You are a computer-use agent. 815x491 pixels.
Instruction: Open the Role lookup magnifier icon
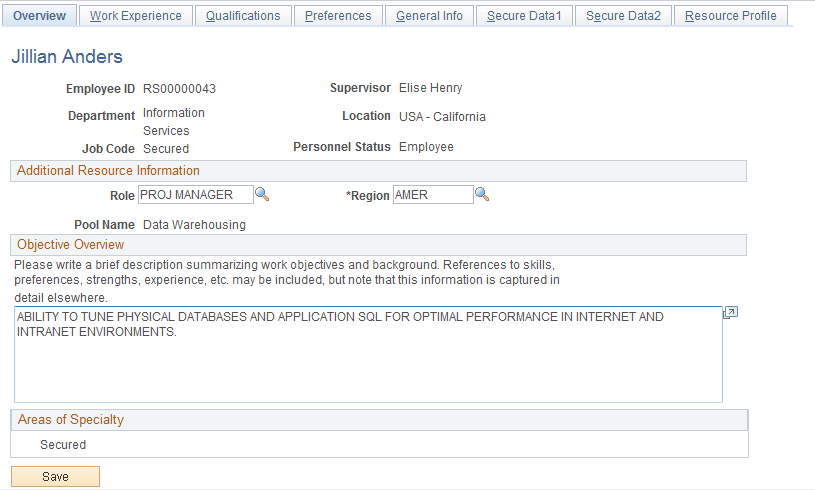point(262,195)
